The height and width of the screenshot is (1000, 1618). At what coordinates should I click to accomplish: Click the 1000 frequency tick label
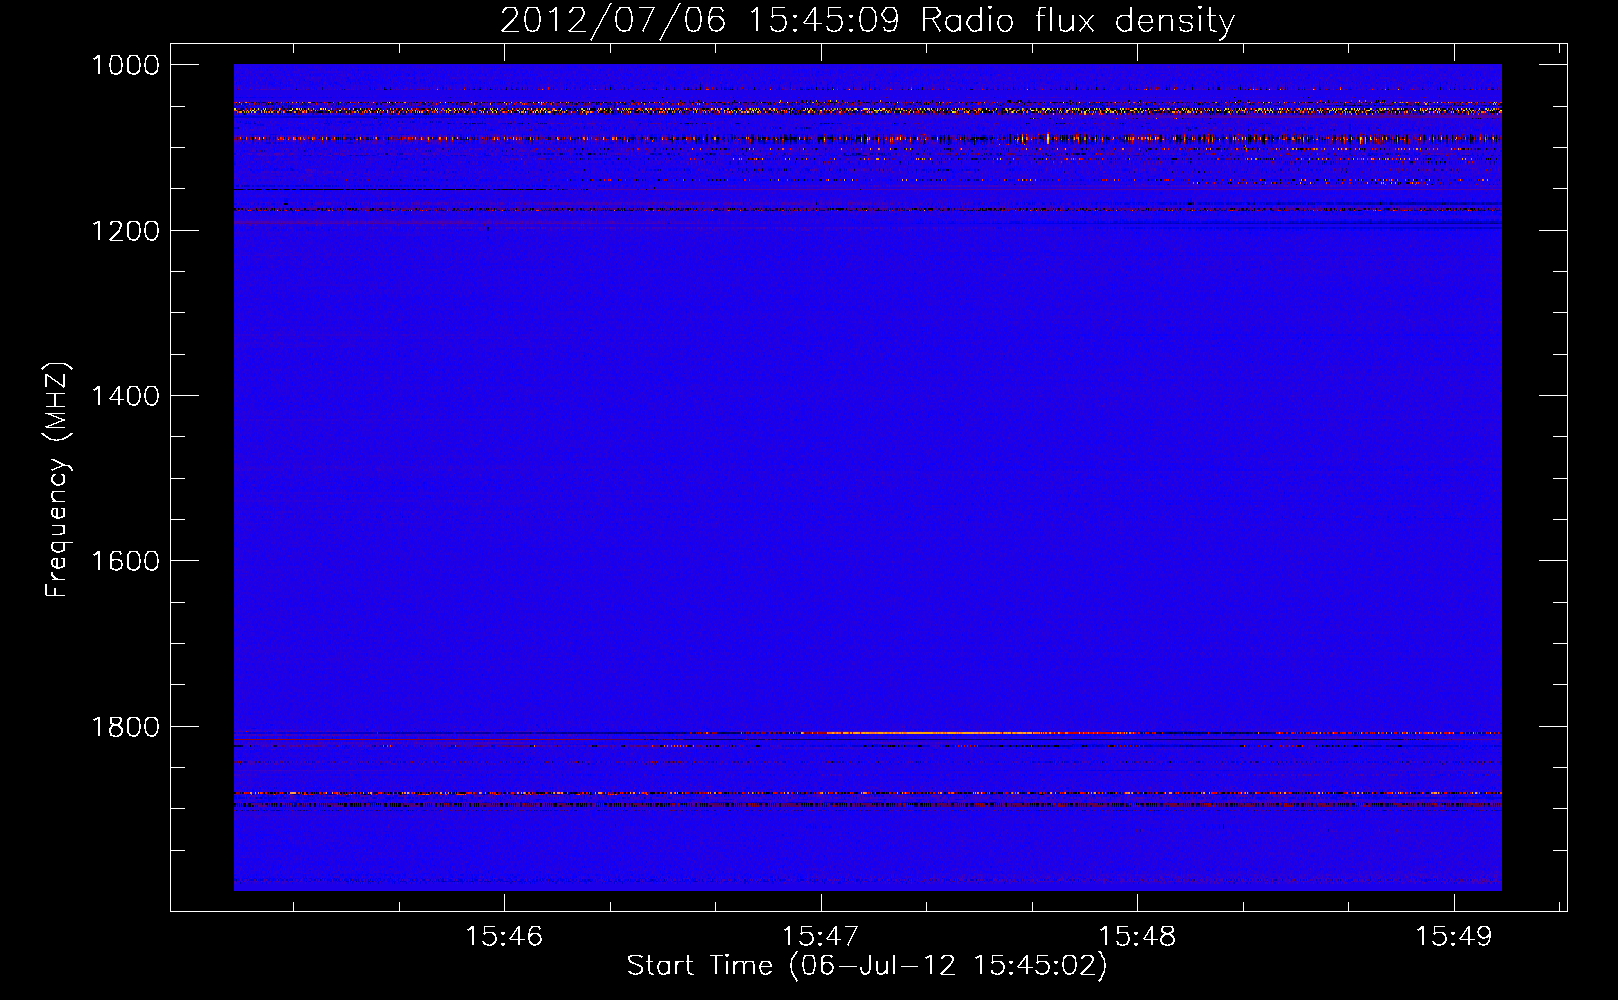[126, 65]
